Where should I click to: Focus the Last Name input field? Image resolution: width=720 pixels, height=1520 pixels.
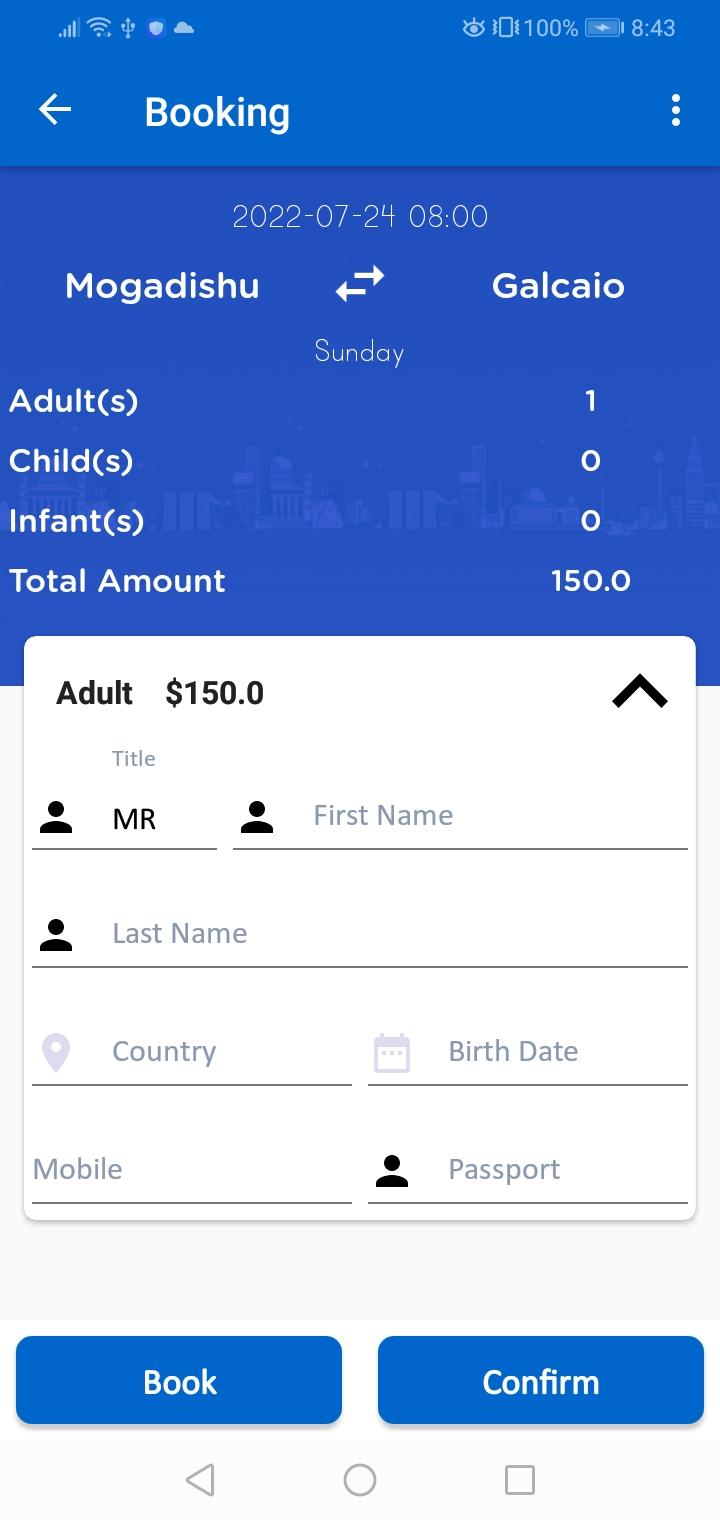pos(360,934)
